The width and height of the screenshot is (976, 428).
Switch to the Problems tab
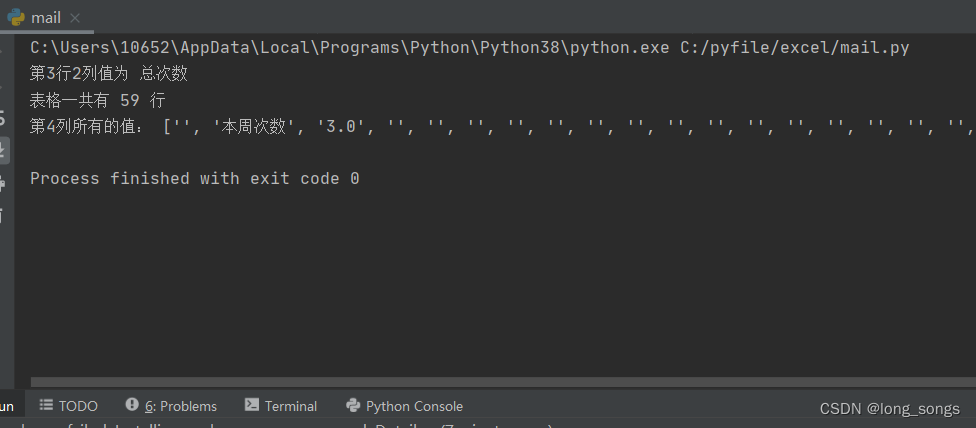[x=180, y=406]
